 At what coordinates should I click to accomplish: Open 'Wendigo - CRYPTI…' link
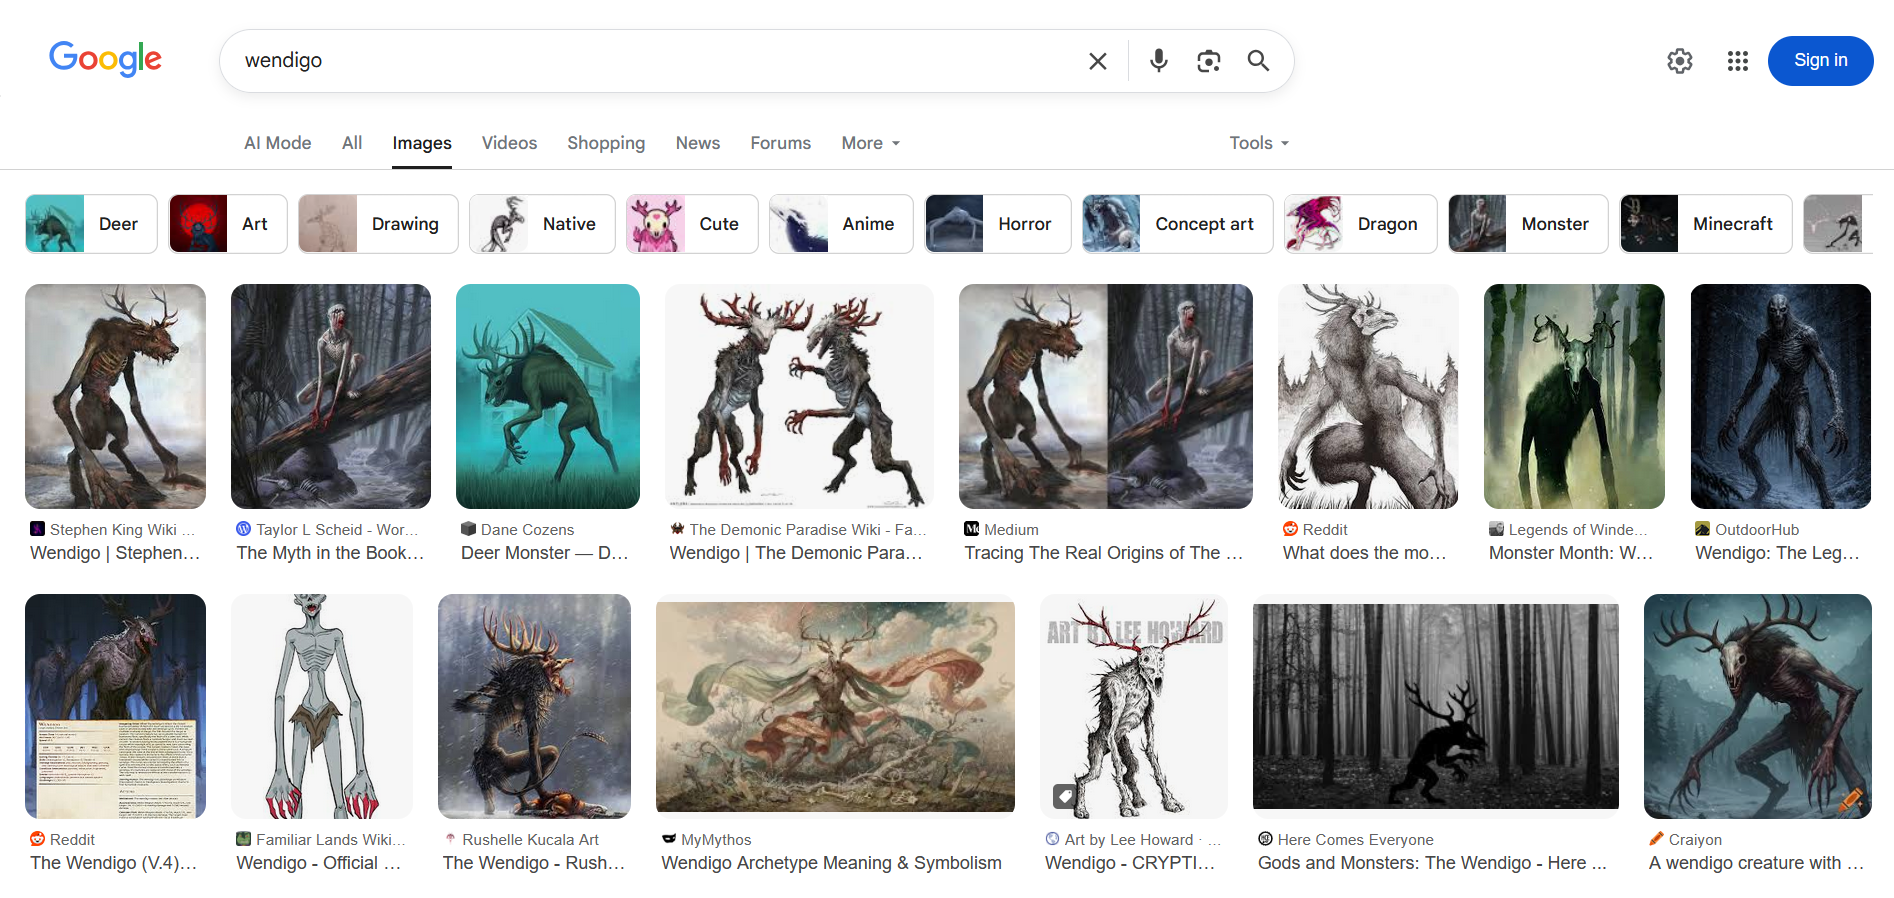tap(1130, 863)
